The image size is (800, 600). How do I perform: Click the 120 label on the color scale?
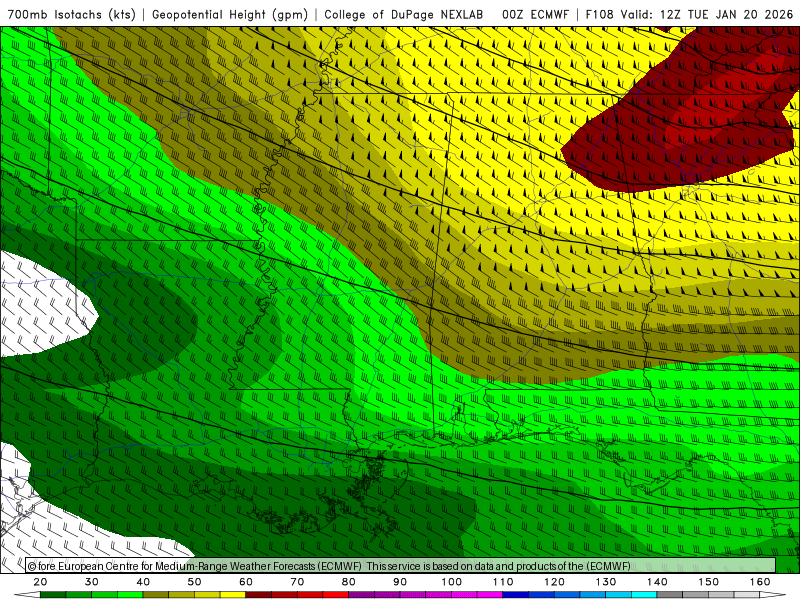pos(555,582)
